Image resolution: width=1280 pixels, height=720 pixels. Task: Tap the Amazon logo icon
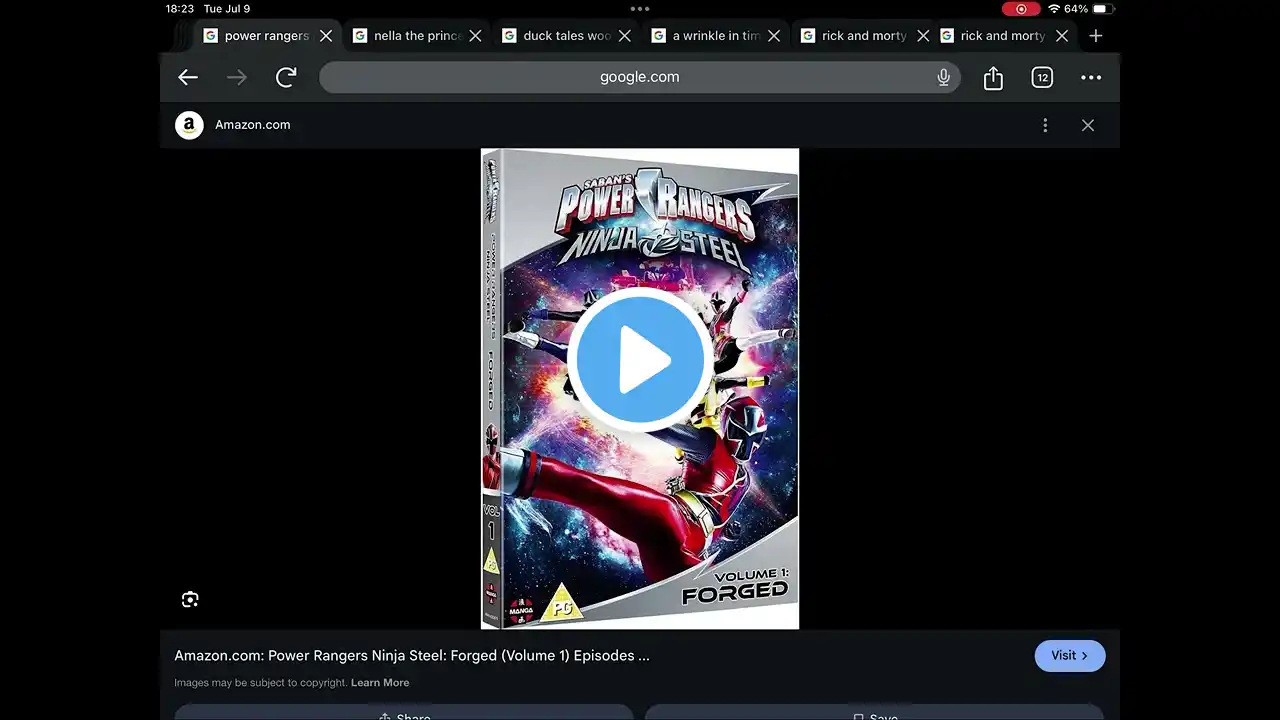click(189, 125)
